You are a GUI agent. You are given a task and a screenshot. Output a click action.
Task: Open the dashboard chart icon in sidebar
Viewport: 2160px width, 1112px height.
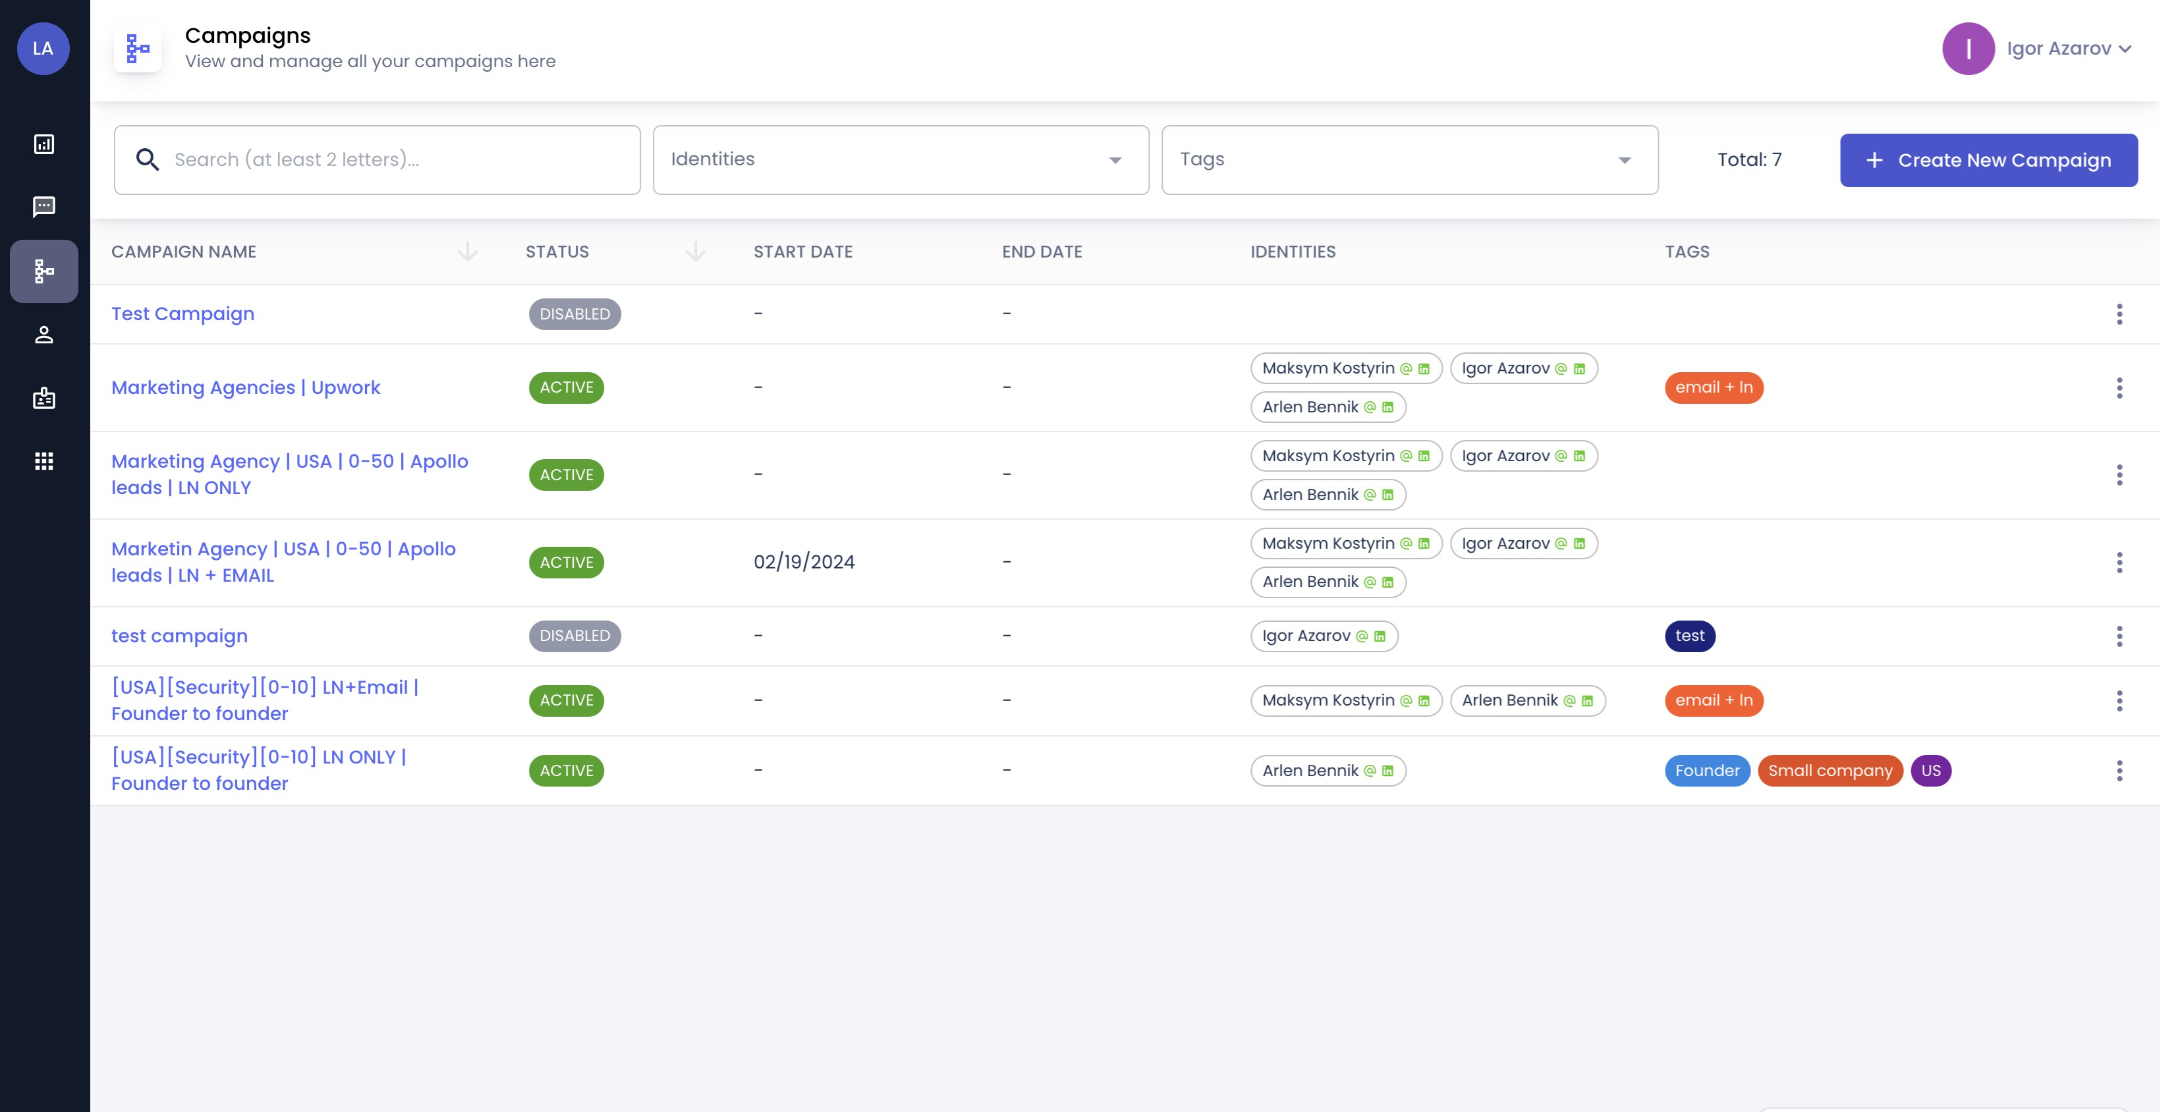pyautogui.click(x=44, y=144)
